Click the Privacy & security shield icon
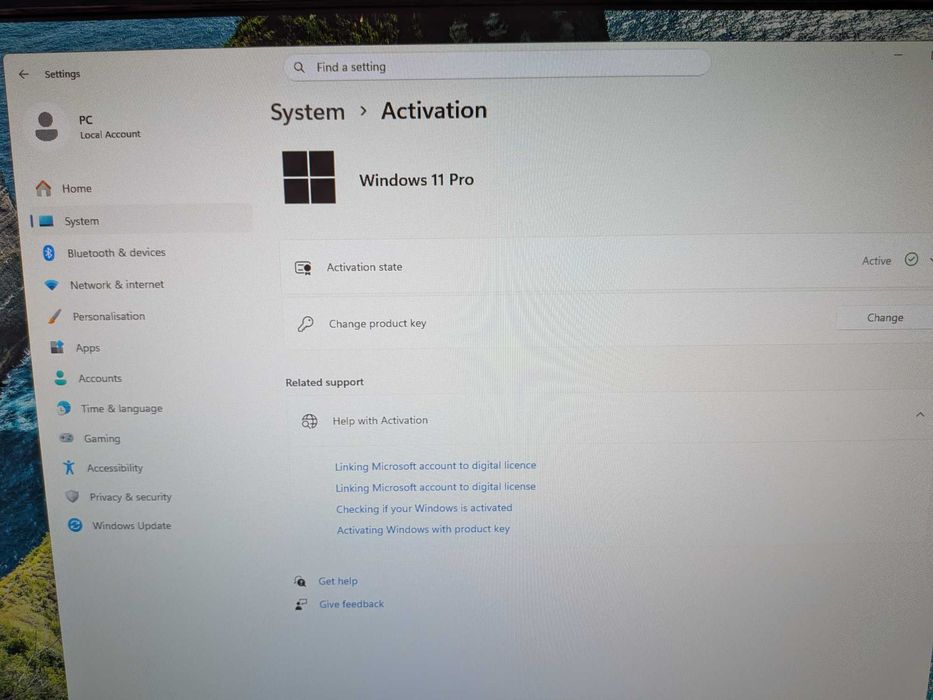 [x=72, y=496]
